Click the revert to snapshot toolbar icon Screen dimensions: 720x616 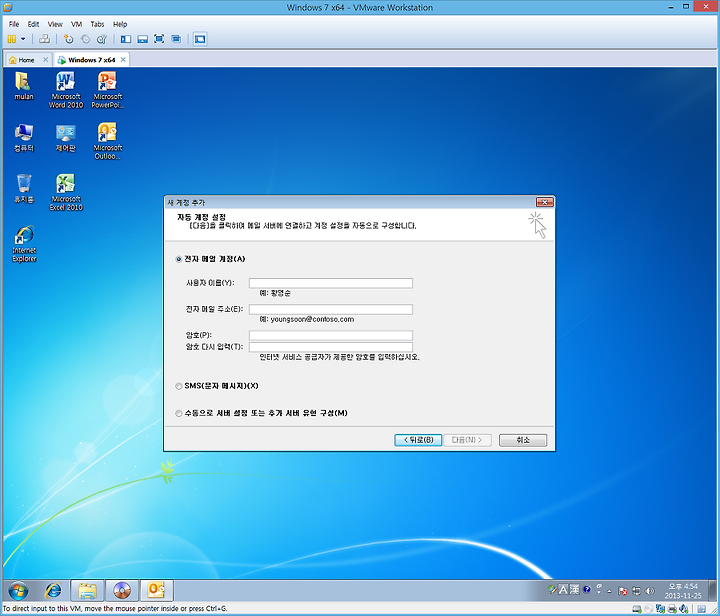(85, 39)
